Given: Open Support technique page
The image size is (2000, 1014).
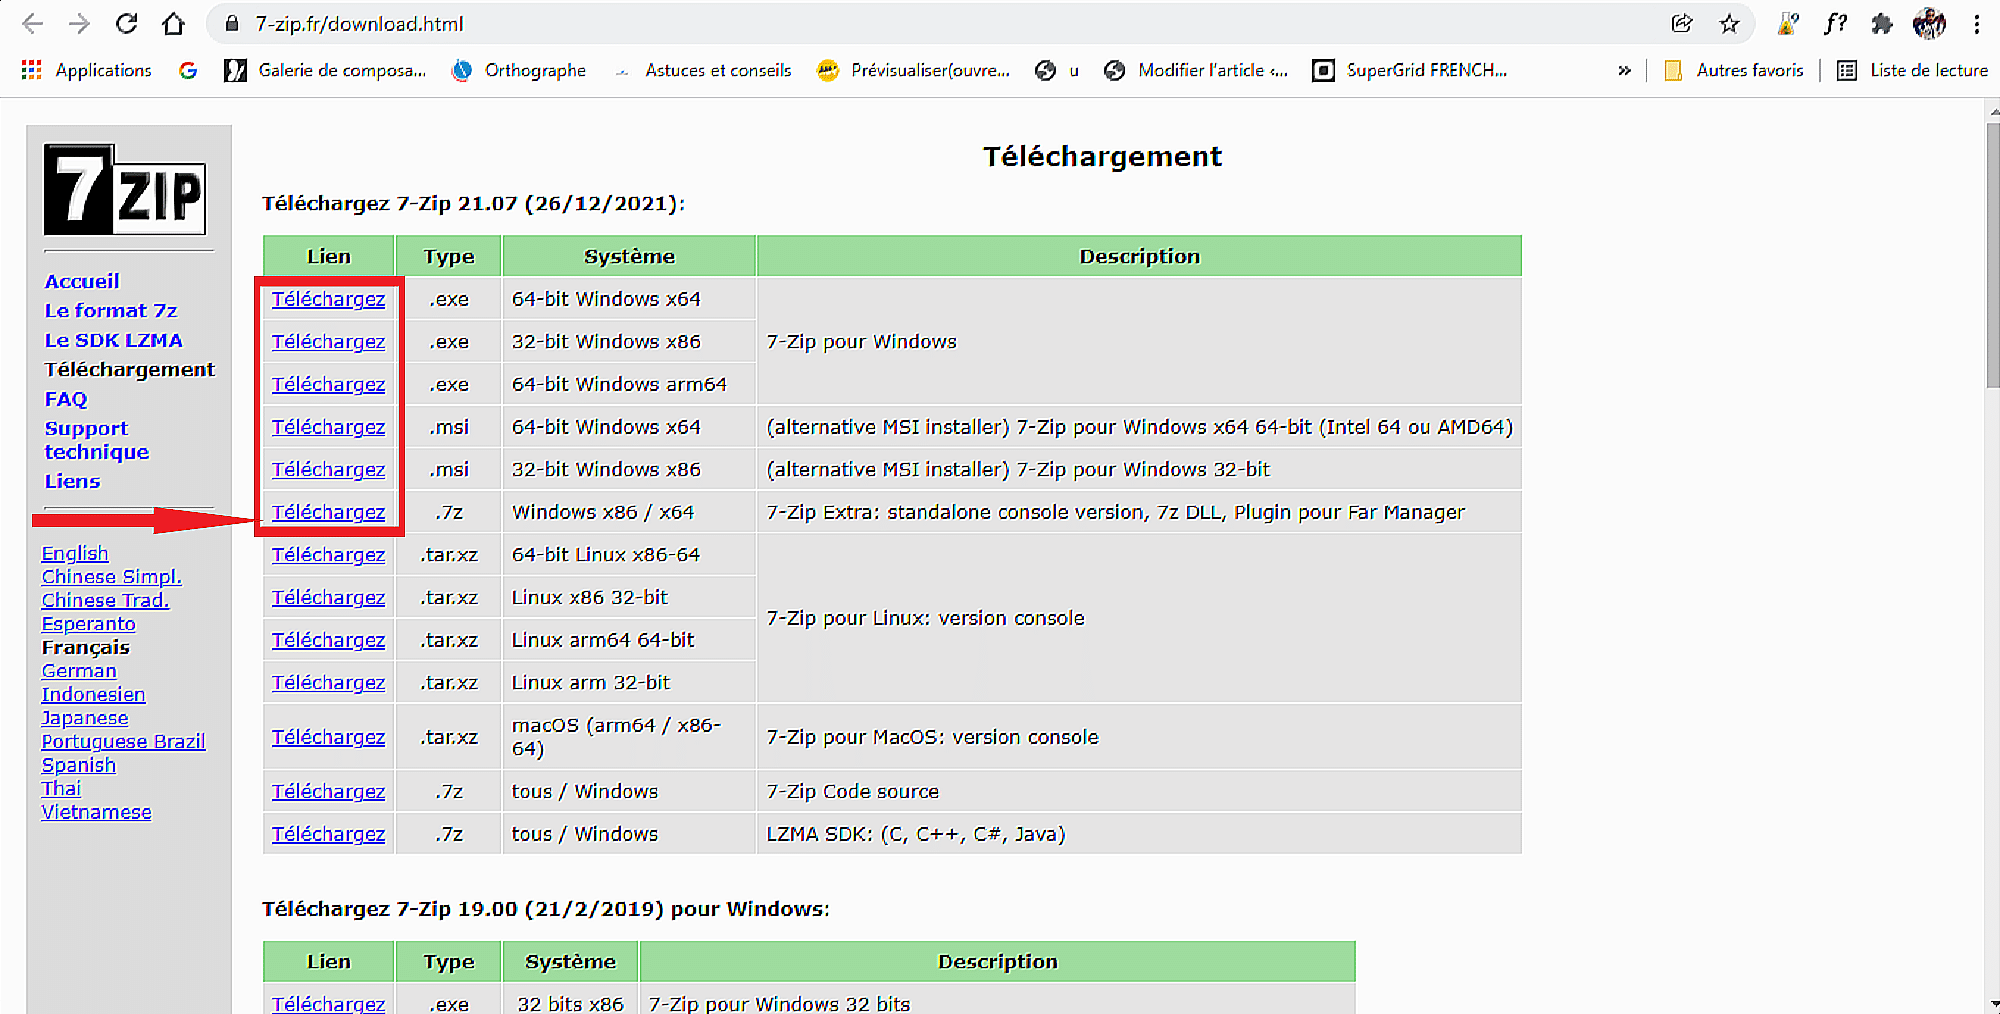Looking at the screenshot, I should (96, 440).
